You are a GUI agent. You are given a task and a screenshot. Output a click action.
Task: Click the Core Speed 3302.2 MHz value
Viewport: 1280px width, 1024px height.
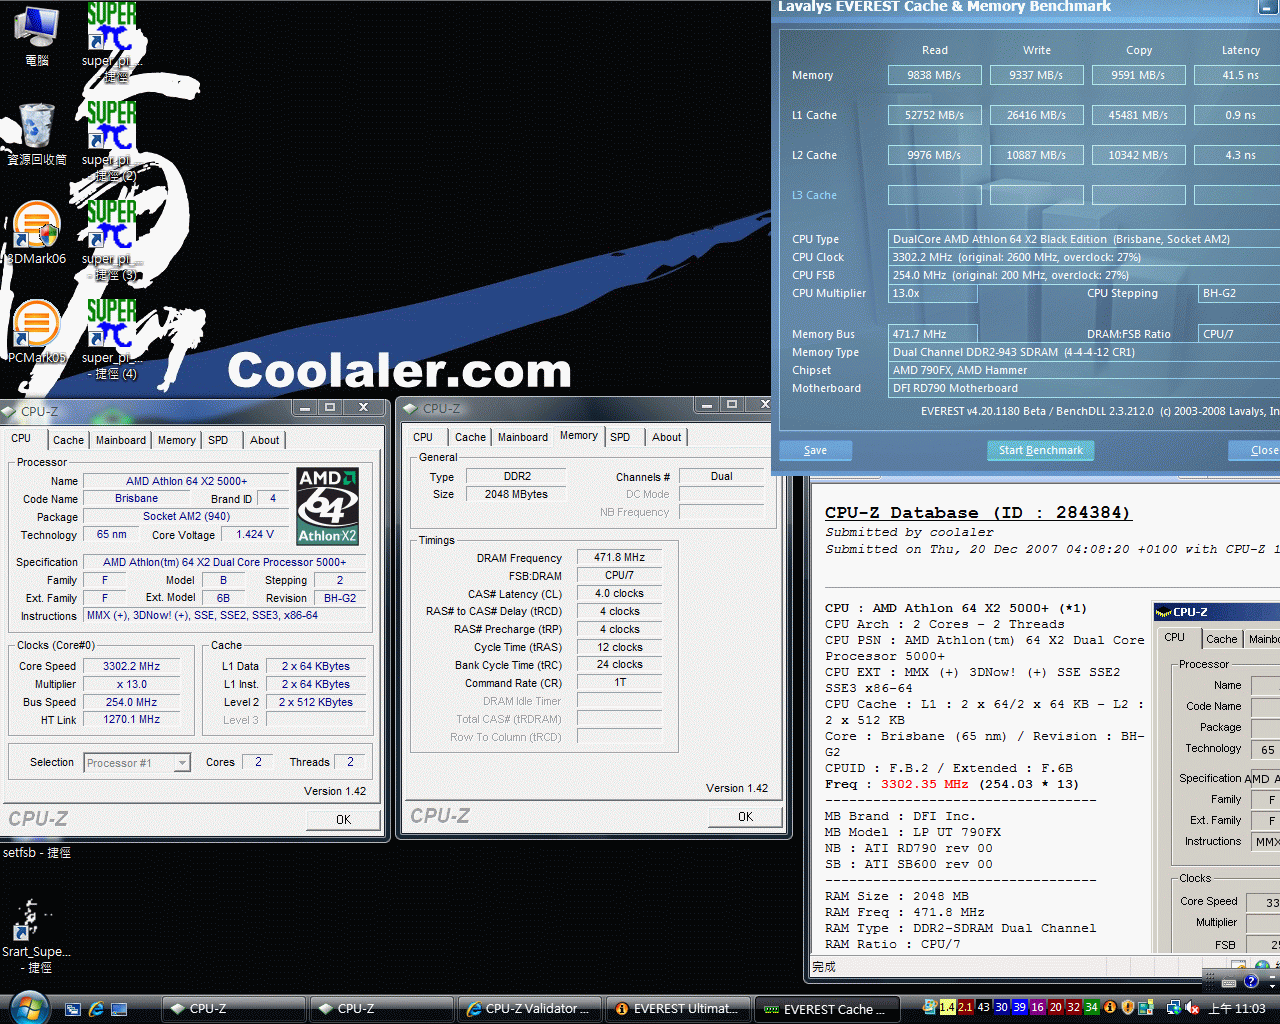[132, 666]
